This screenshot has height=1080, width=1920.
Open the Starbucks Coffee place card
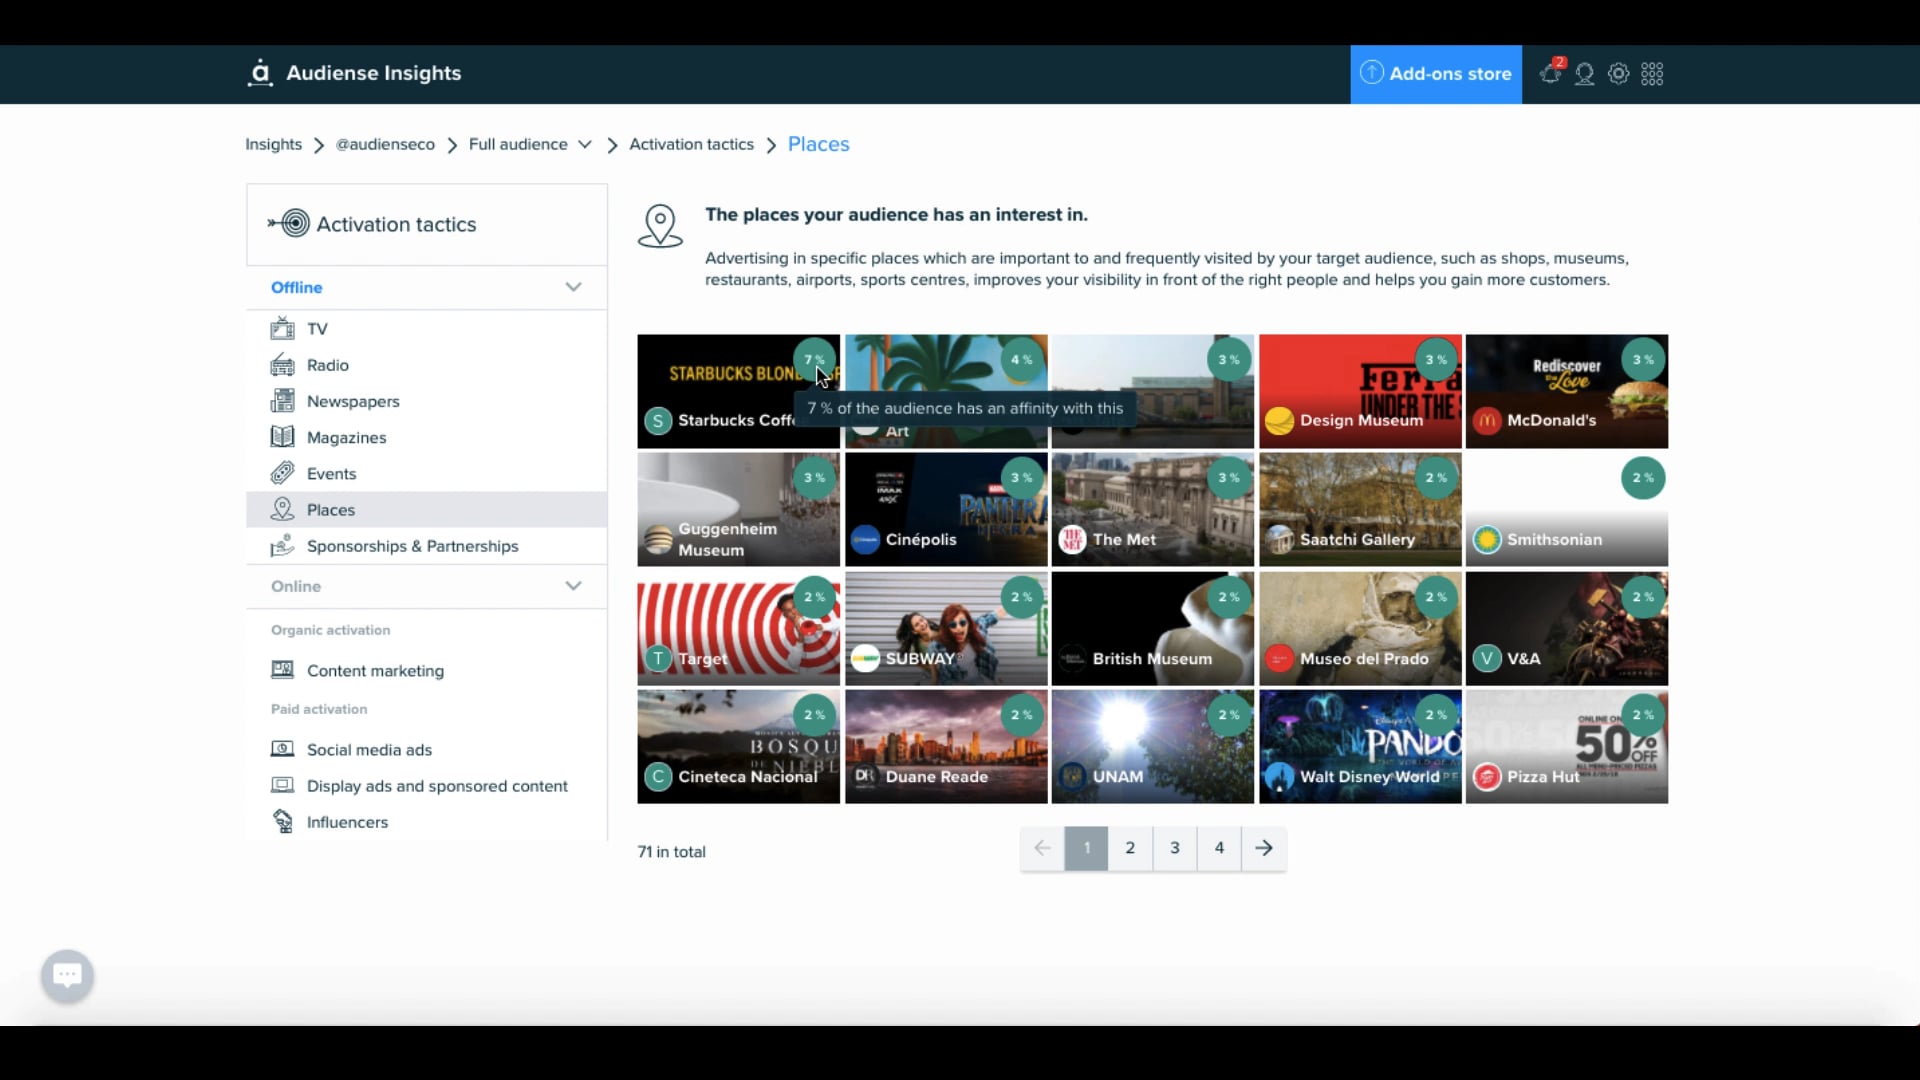(739, 391)
